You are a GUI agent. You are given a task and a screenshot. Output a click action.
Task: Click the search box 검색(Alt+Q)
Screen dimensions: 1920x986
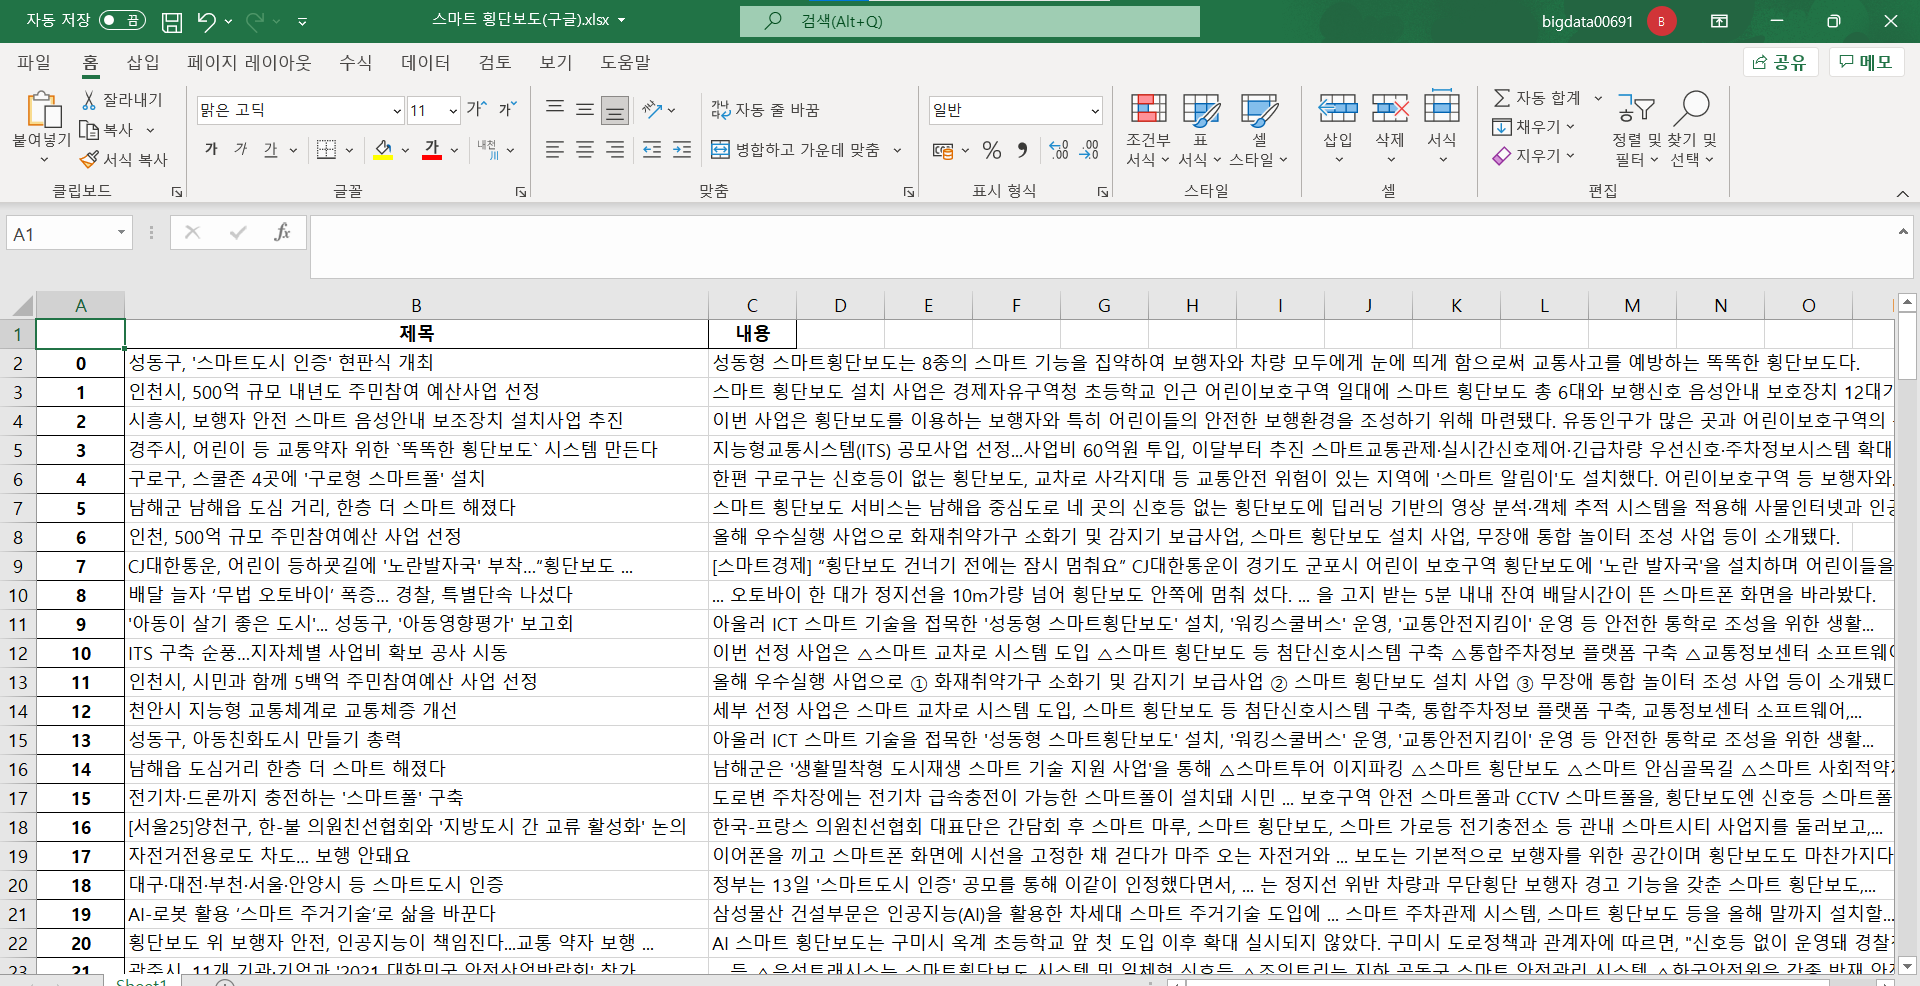(x=970, y=21)
